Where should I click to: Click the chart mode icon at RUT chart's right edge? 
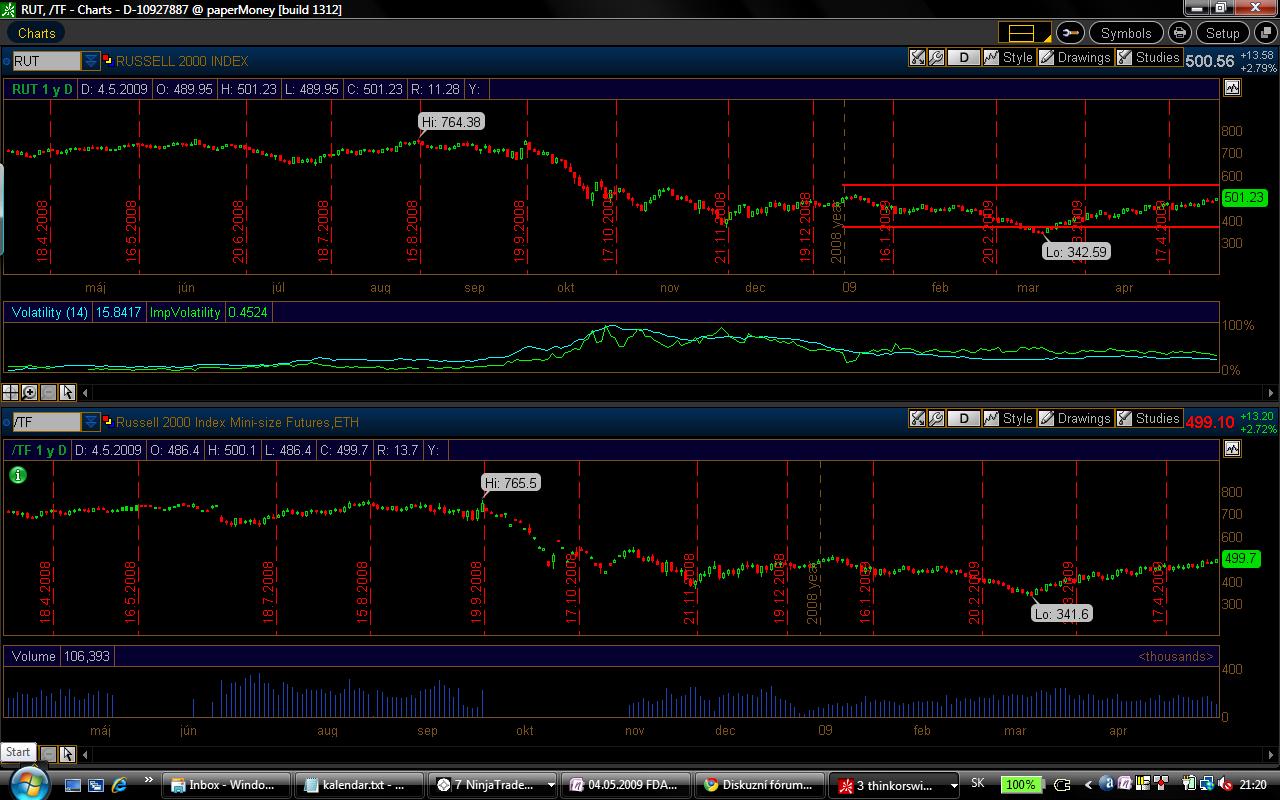point(1231,88)
